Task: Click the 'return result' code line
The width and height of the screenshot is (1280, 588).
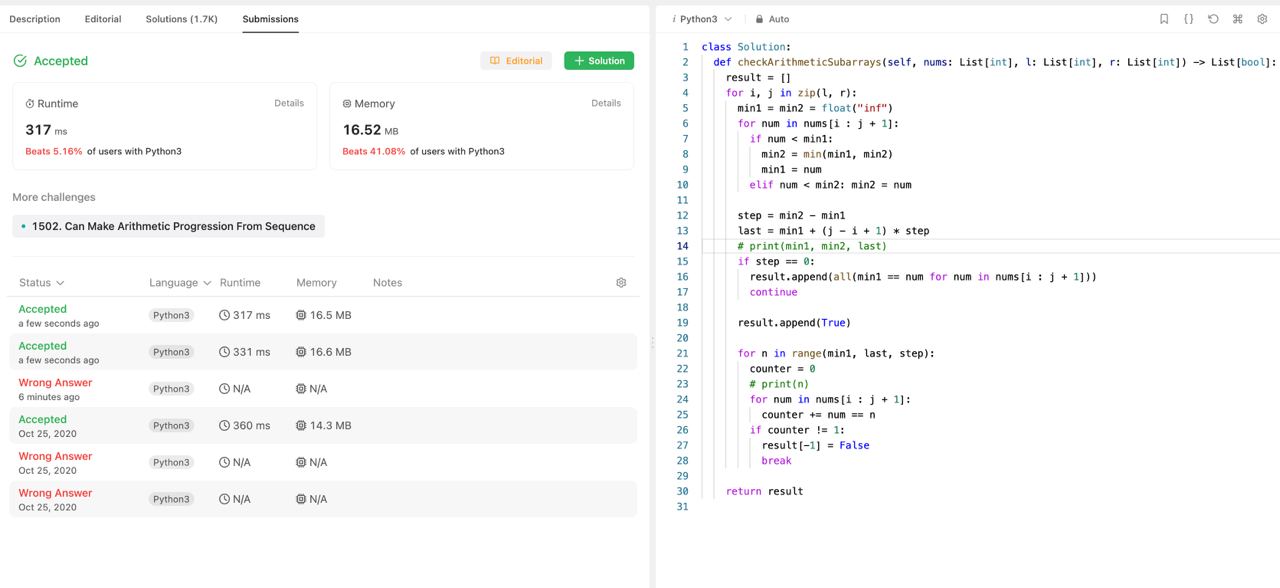Action: pyautogui.click(x=764, y=491)
